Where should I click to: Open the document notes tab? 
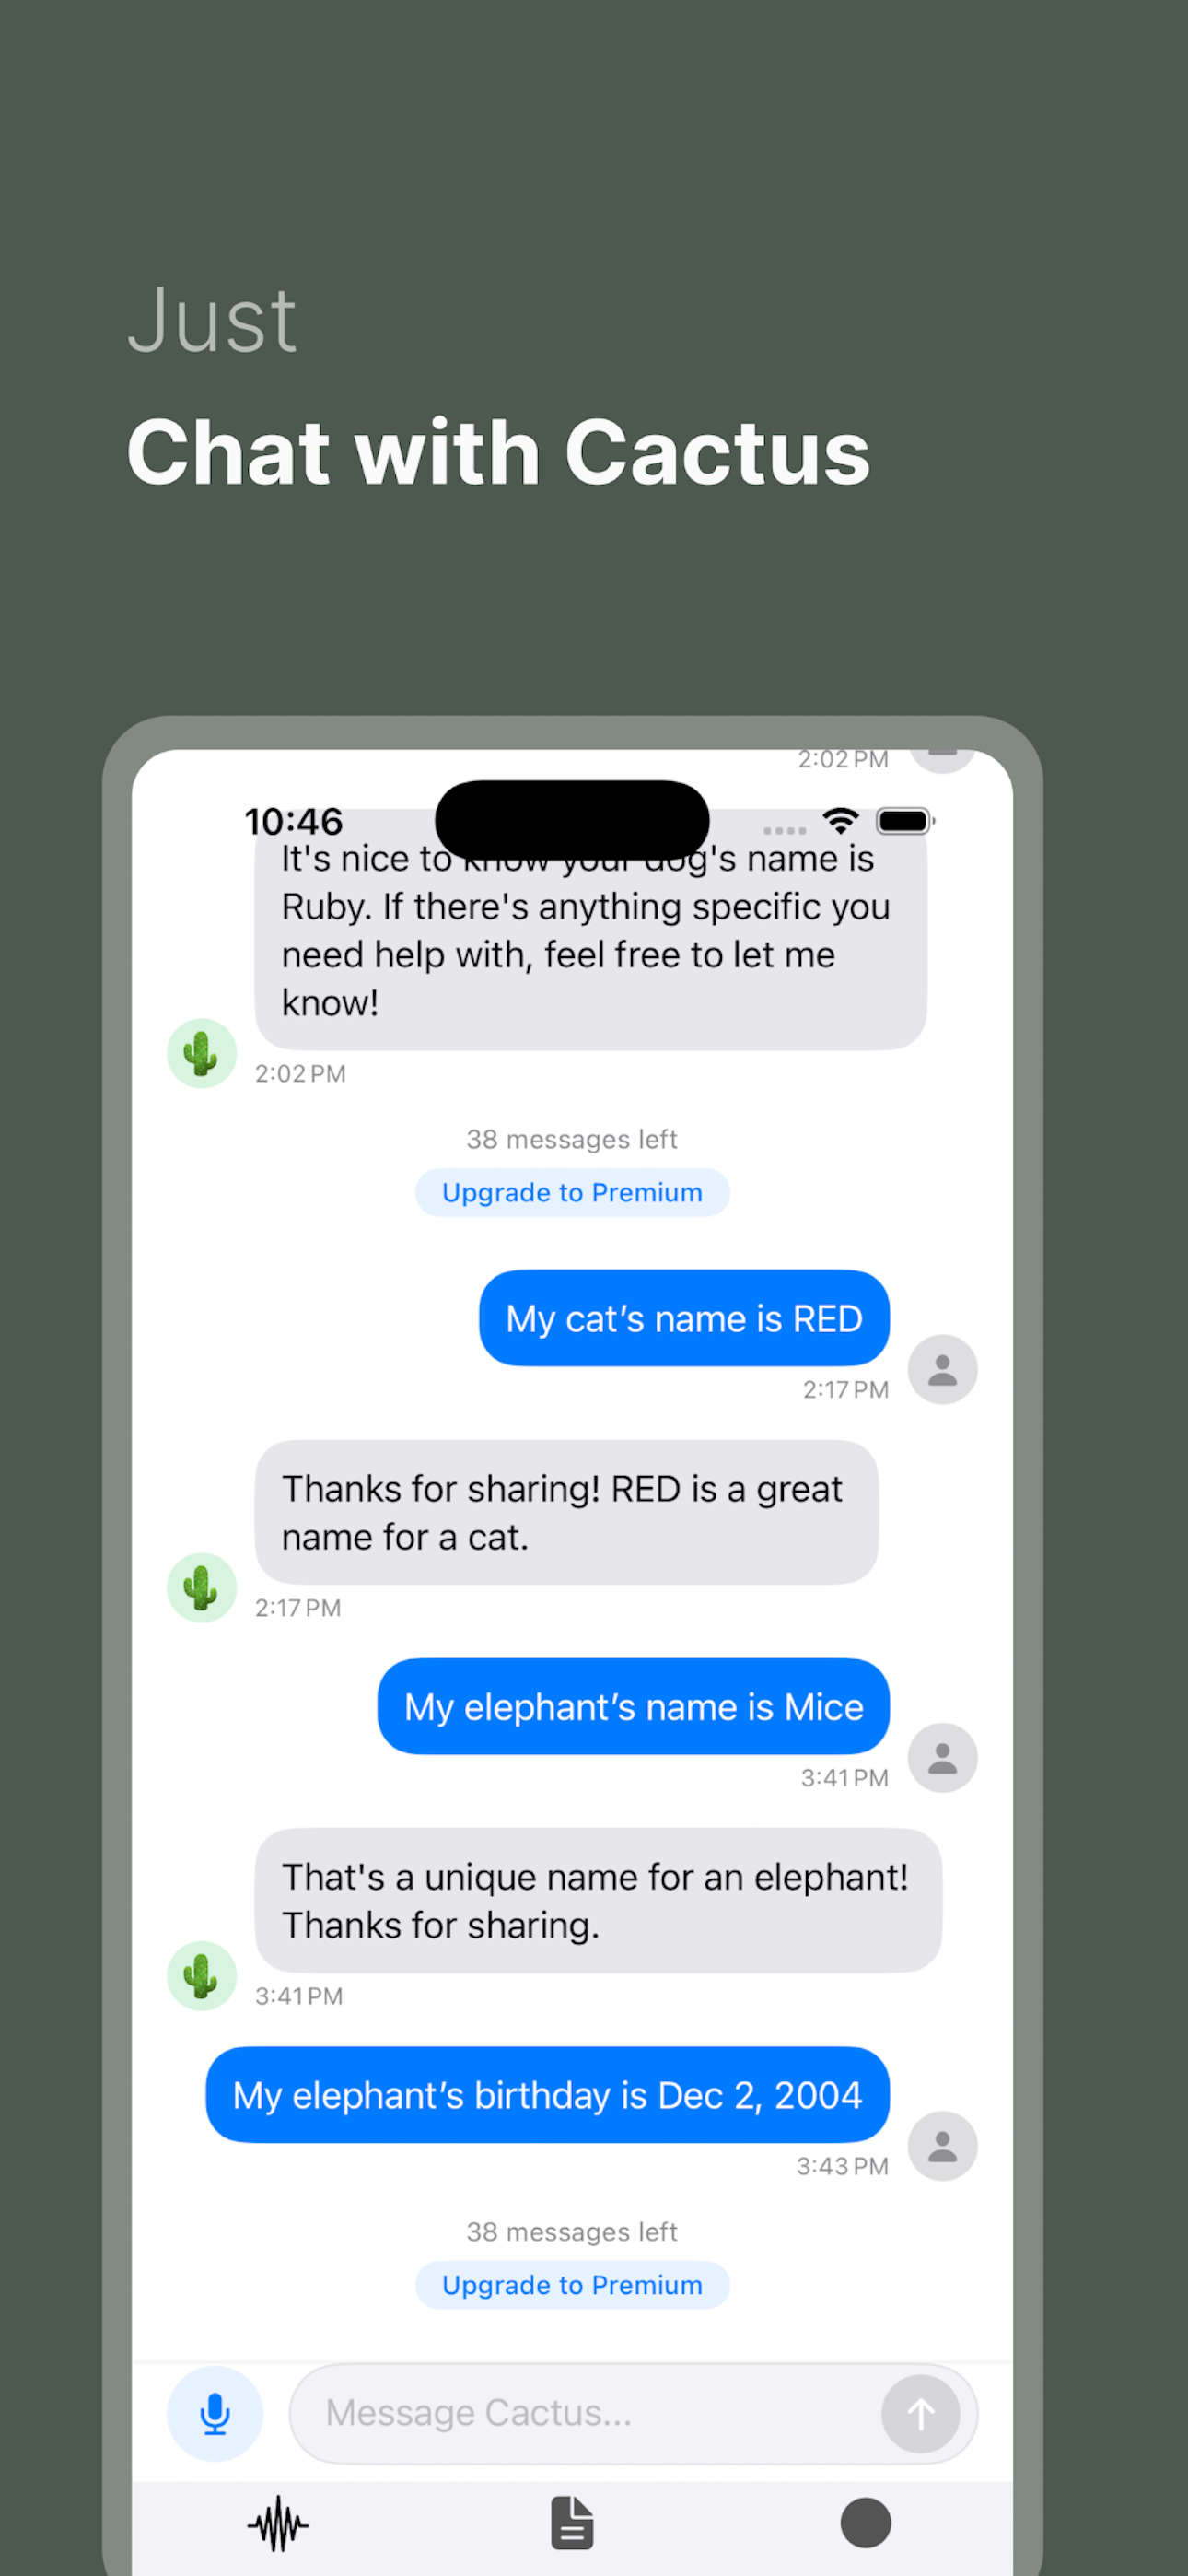coord(572,2522)
